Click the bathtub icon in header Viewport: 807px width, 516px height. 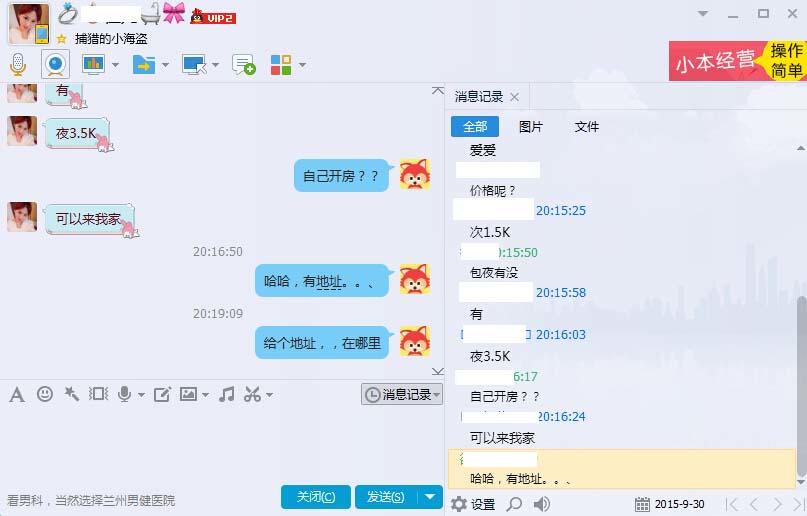[x=150, y=14]
